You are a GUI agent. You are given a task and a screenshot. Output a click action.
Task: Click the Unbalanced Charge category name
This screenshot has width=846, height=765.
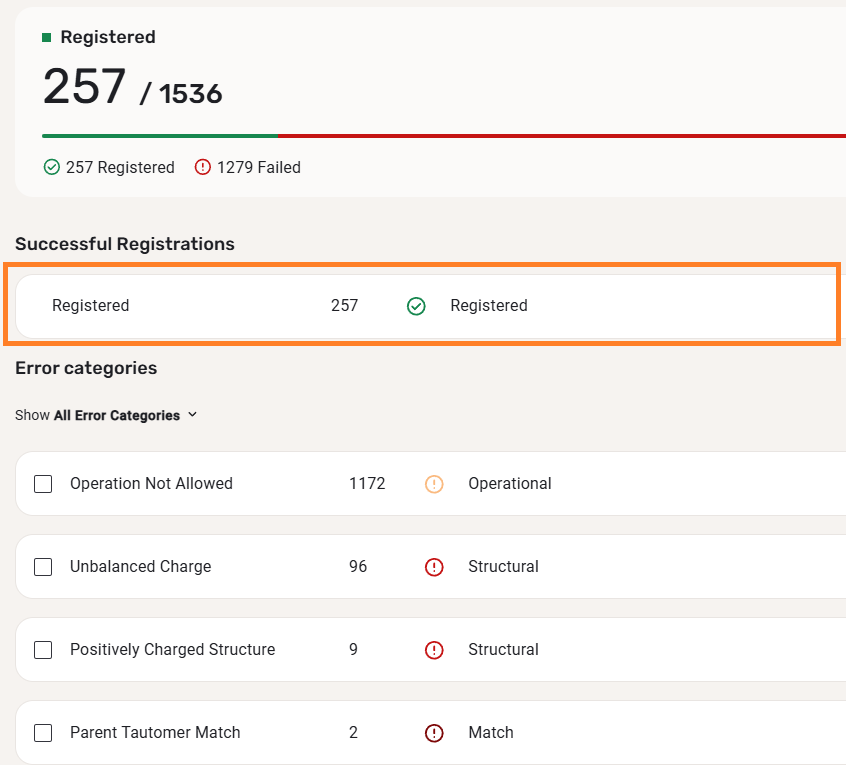click(140, 567)
